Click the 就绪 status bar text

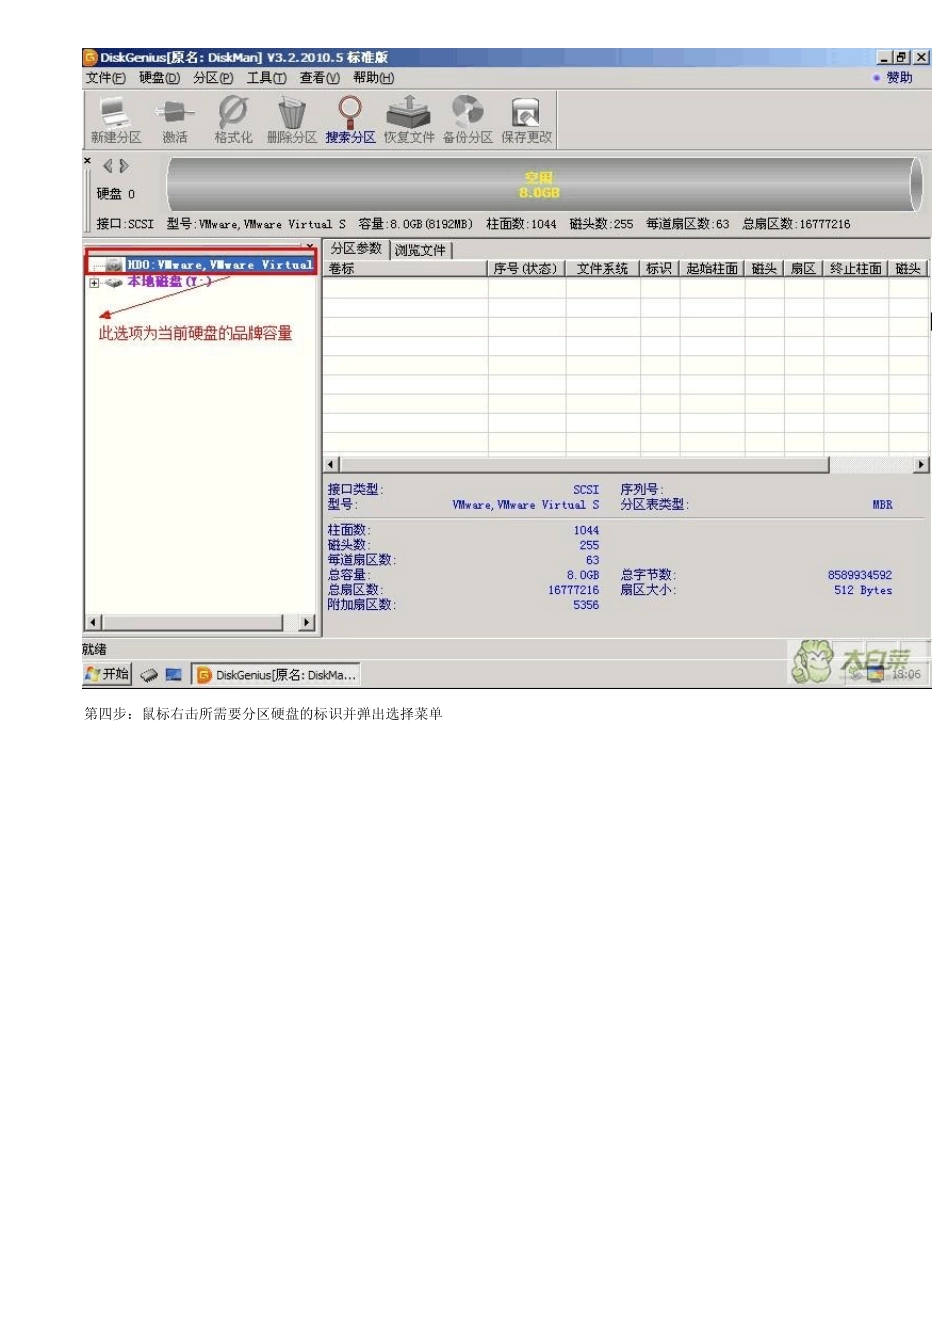(95, 649)
